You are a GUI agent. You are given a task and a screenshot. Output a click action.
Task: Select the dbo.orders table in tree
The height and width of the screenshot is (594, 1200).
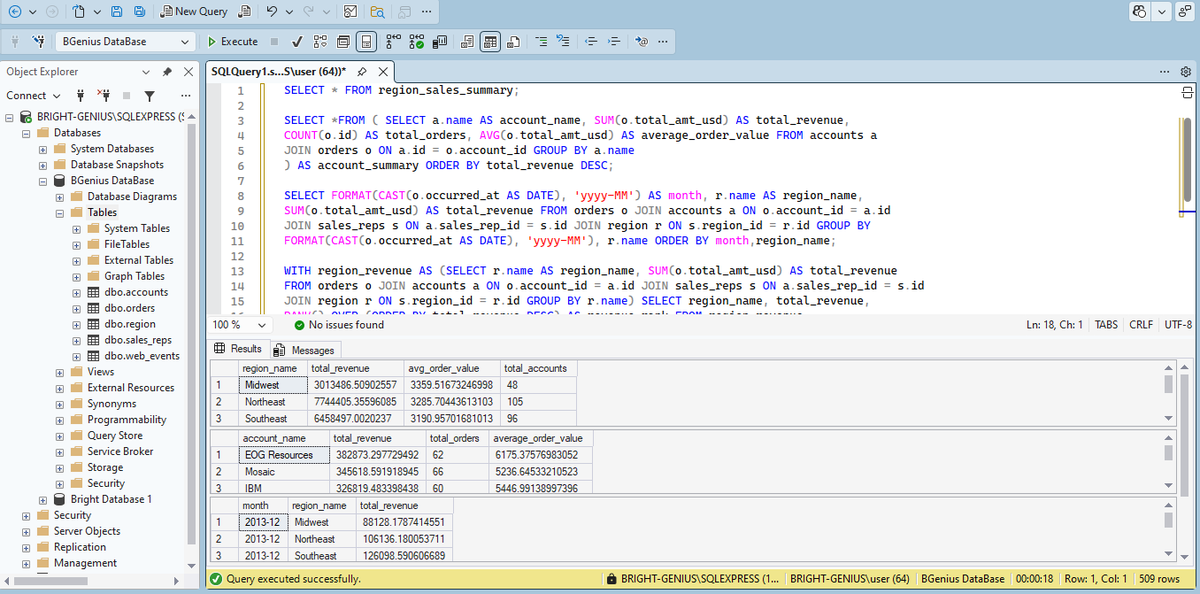130,308
